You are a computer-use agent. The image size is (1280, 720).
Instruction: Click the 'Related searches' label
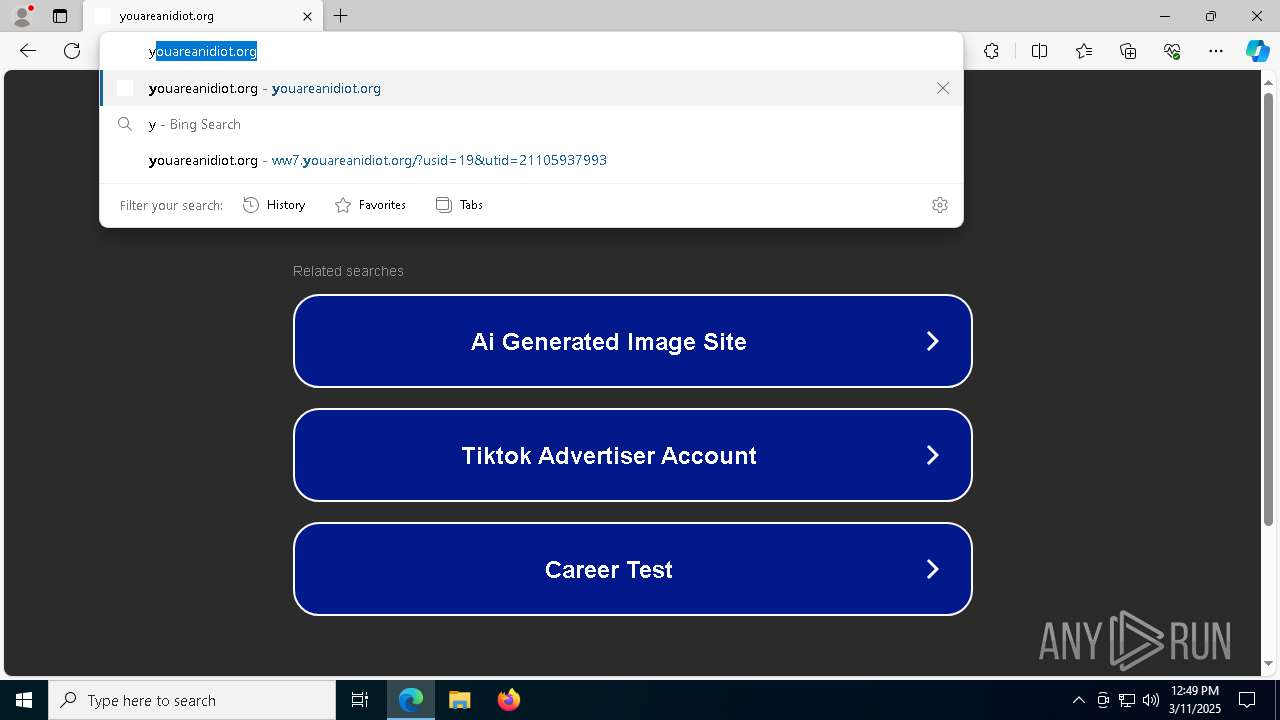[x=348, y=271]
